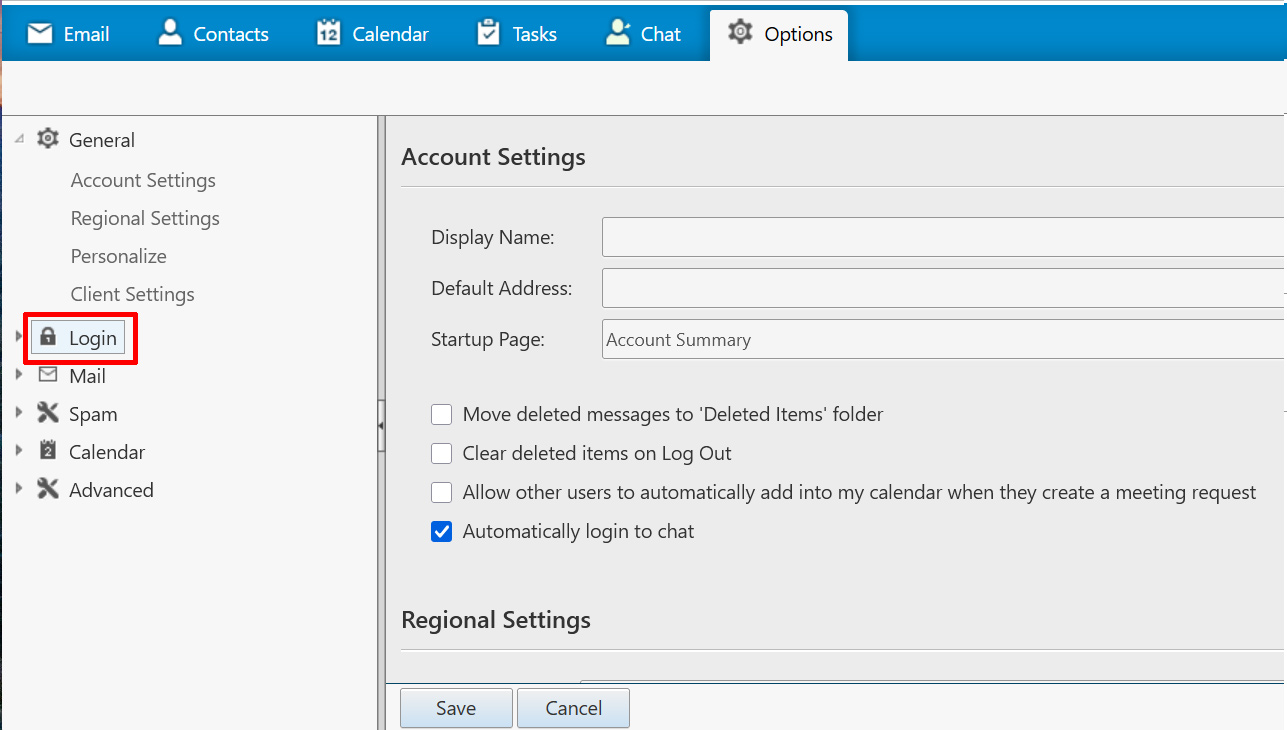Click the Email envelope icon
The image size is (1287, 730).
(39, 34)
